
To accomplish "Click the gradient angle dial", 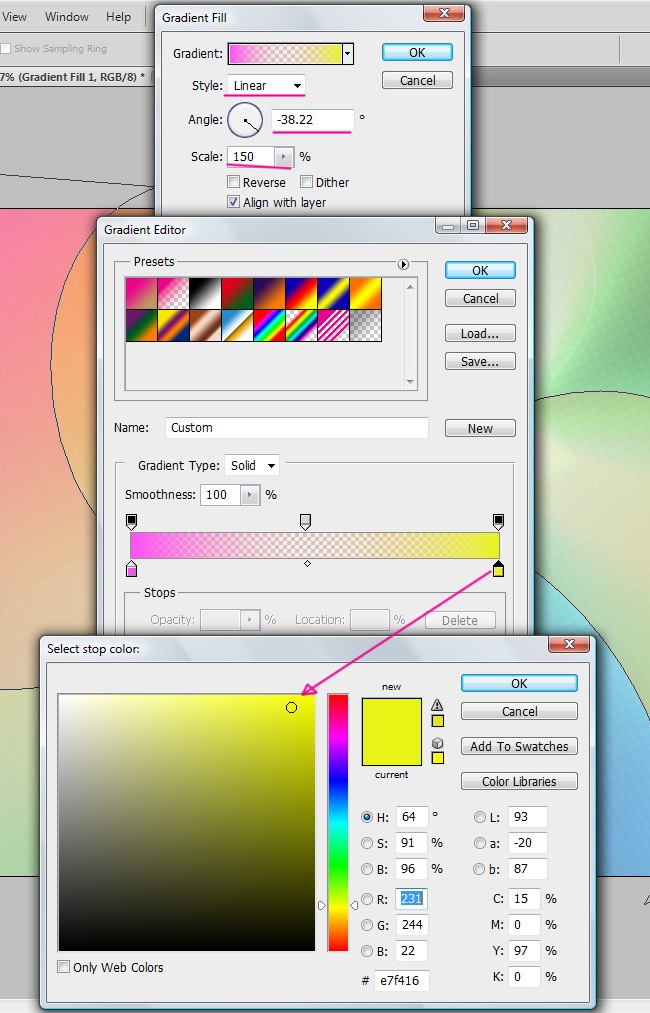I will pyautogui.click(x=245, y=122).
